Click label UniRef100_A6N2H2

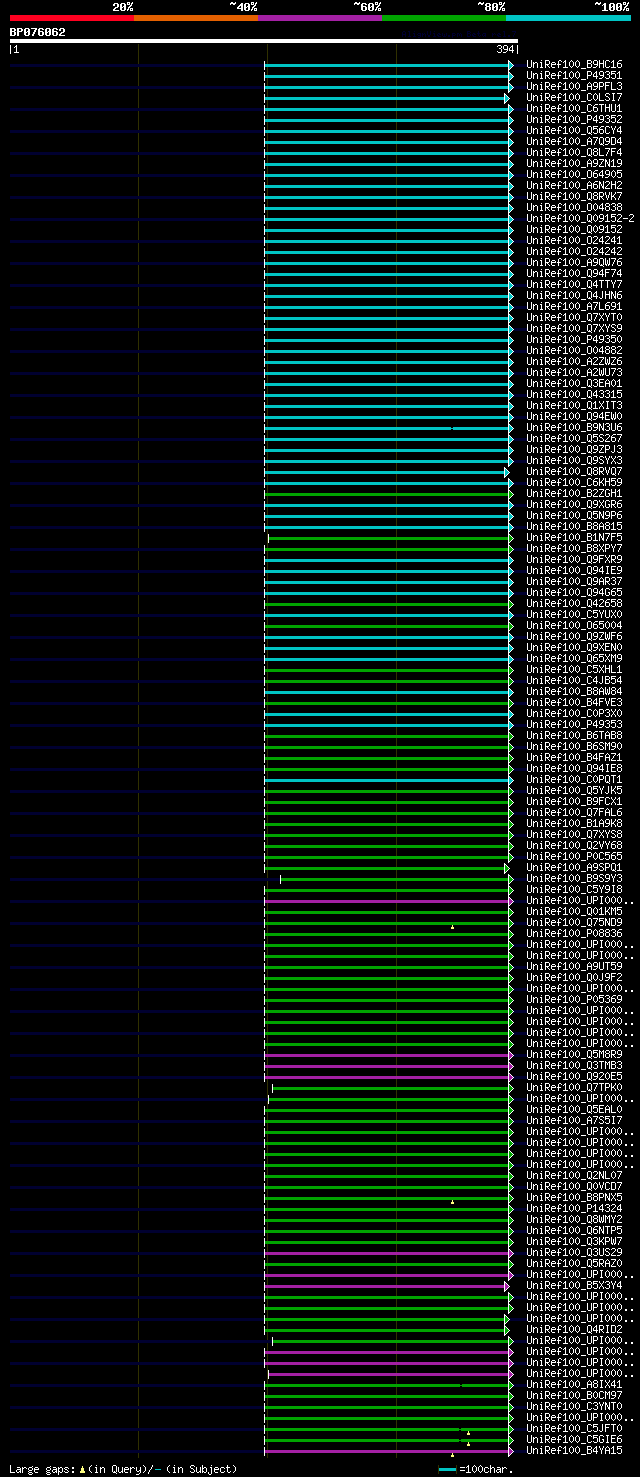click(x=574, y=185)
